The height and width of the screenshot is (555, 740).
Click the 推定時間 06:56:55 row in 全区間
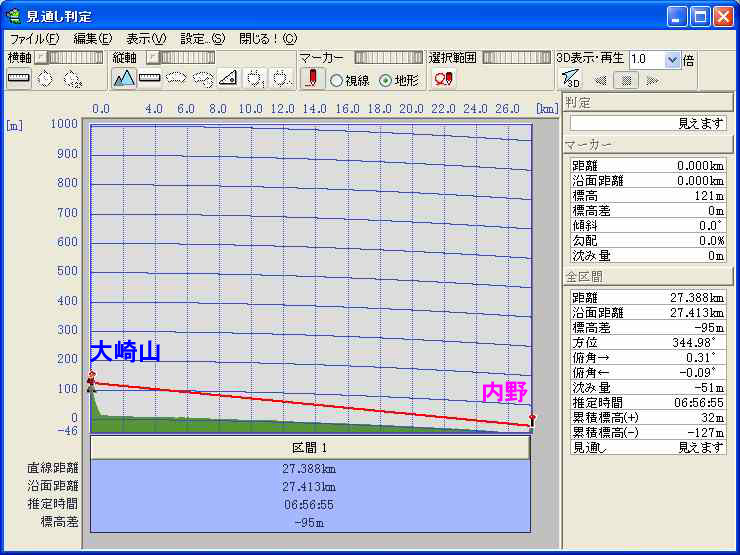click(648, 403)
